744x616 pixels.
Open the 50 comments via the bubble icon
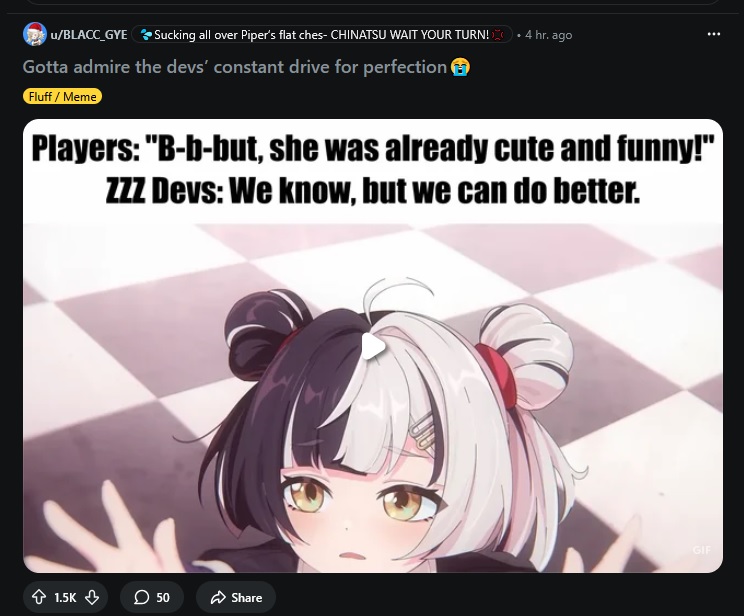coord(141,597)
